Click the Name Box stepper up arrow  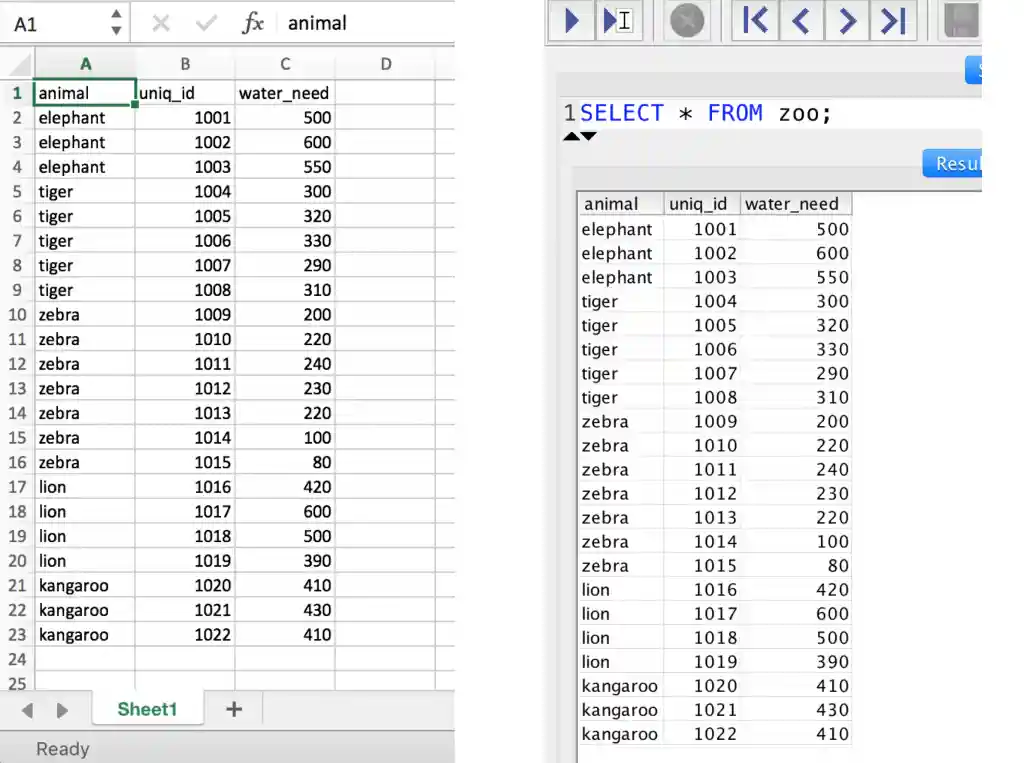tap(117, 16)
